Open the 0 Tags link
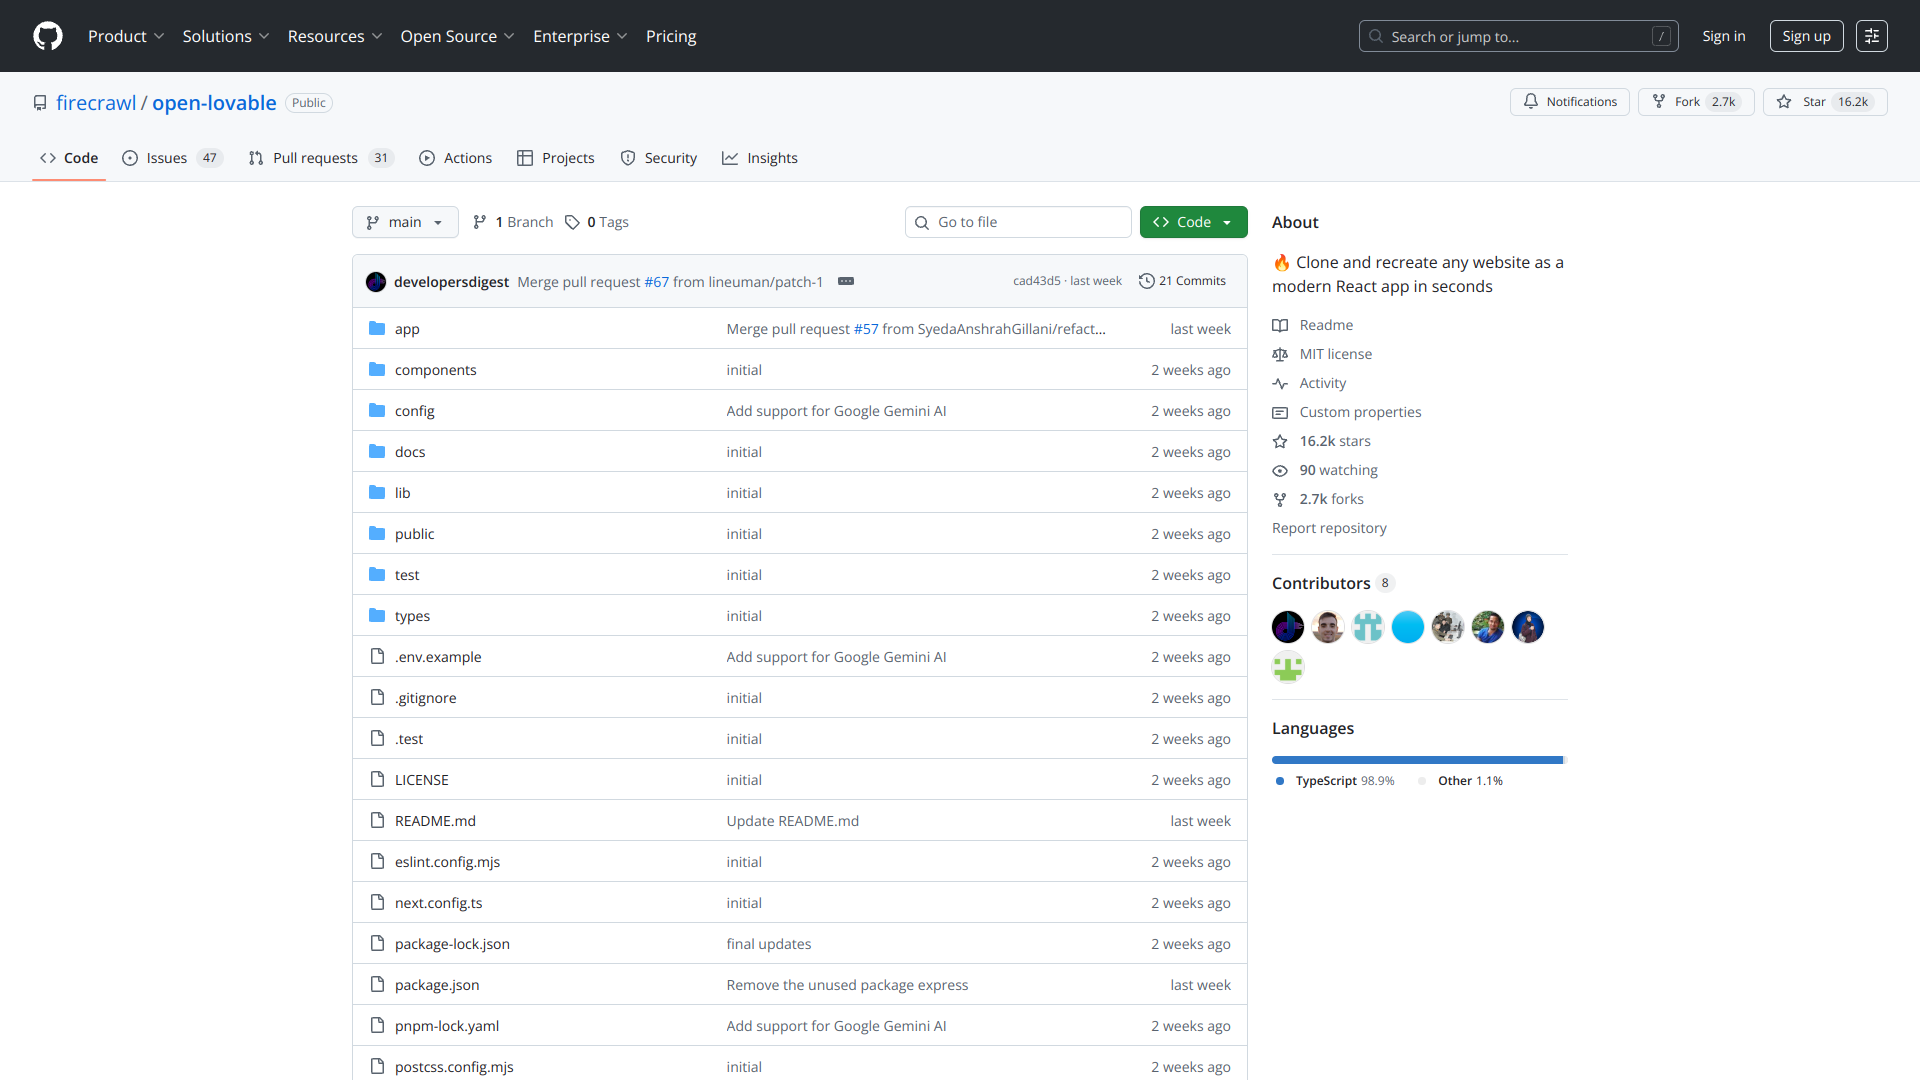1920x1080 pixels. click(597, 222)
